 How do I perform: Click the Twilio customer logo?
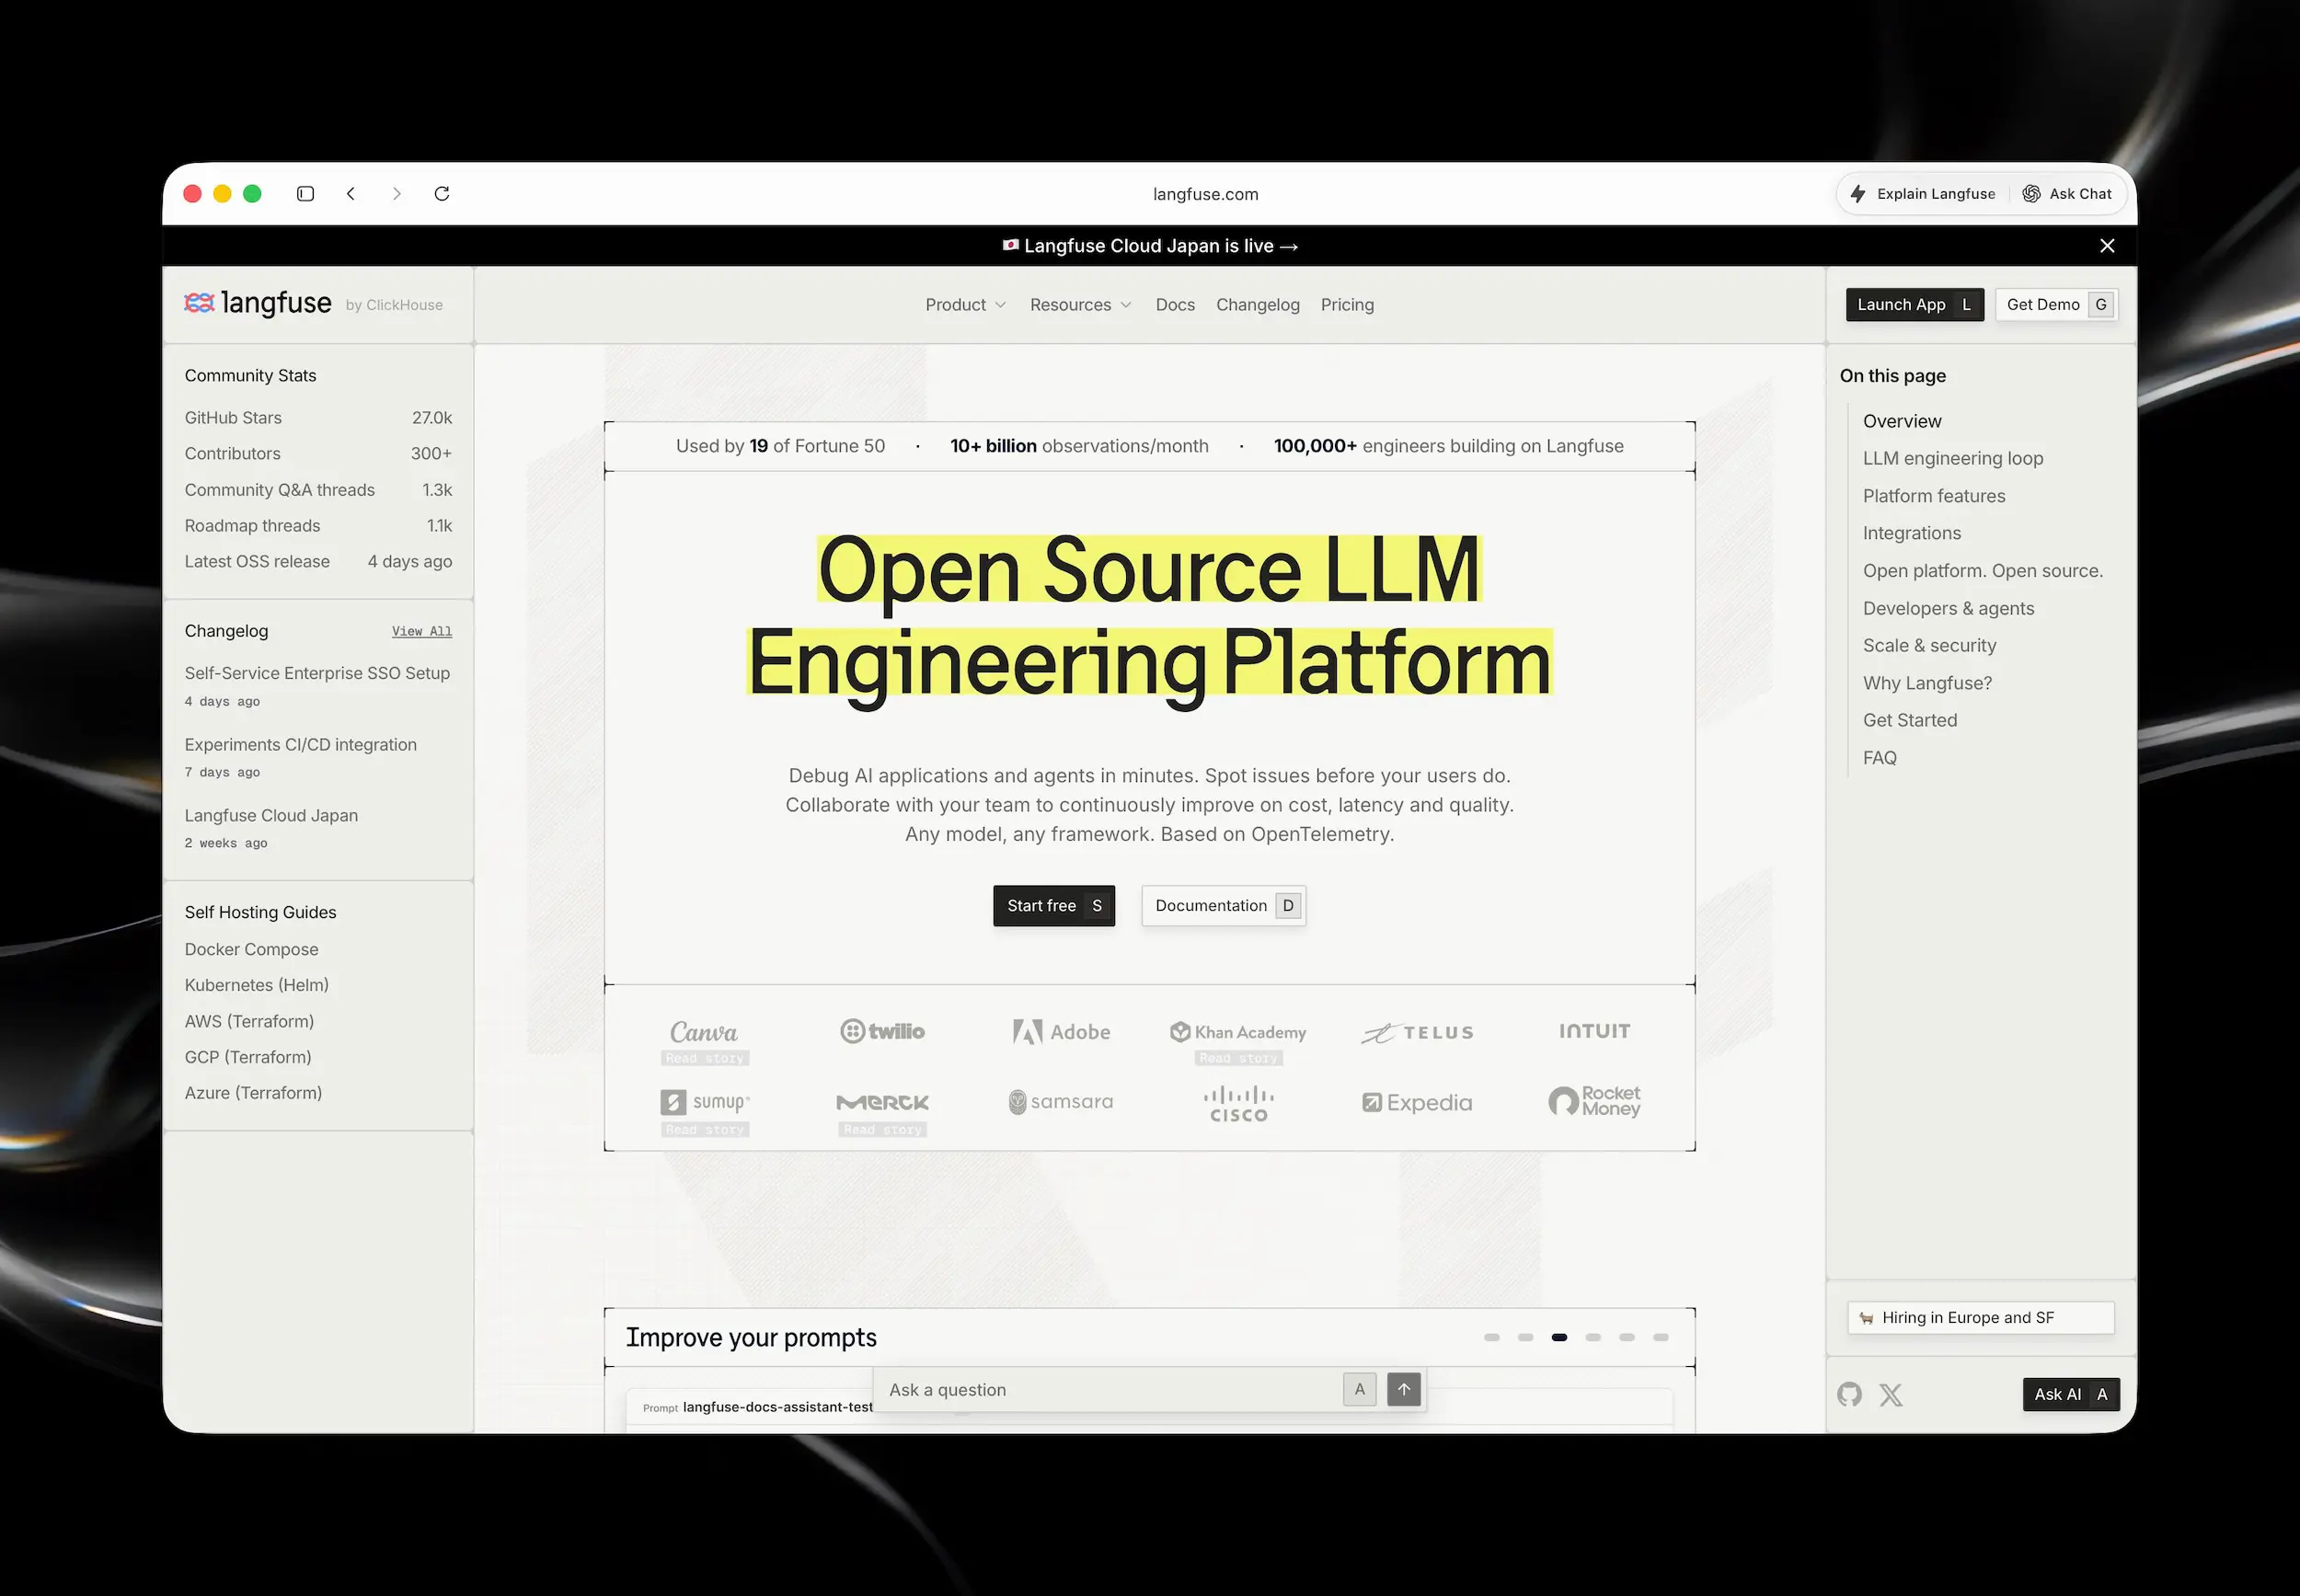(x=882, y=1032)
